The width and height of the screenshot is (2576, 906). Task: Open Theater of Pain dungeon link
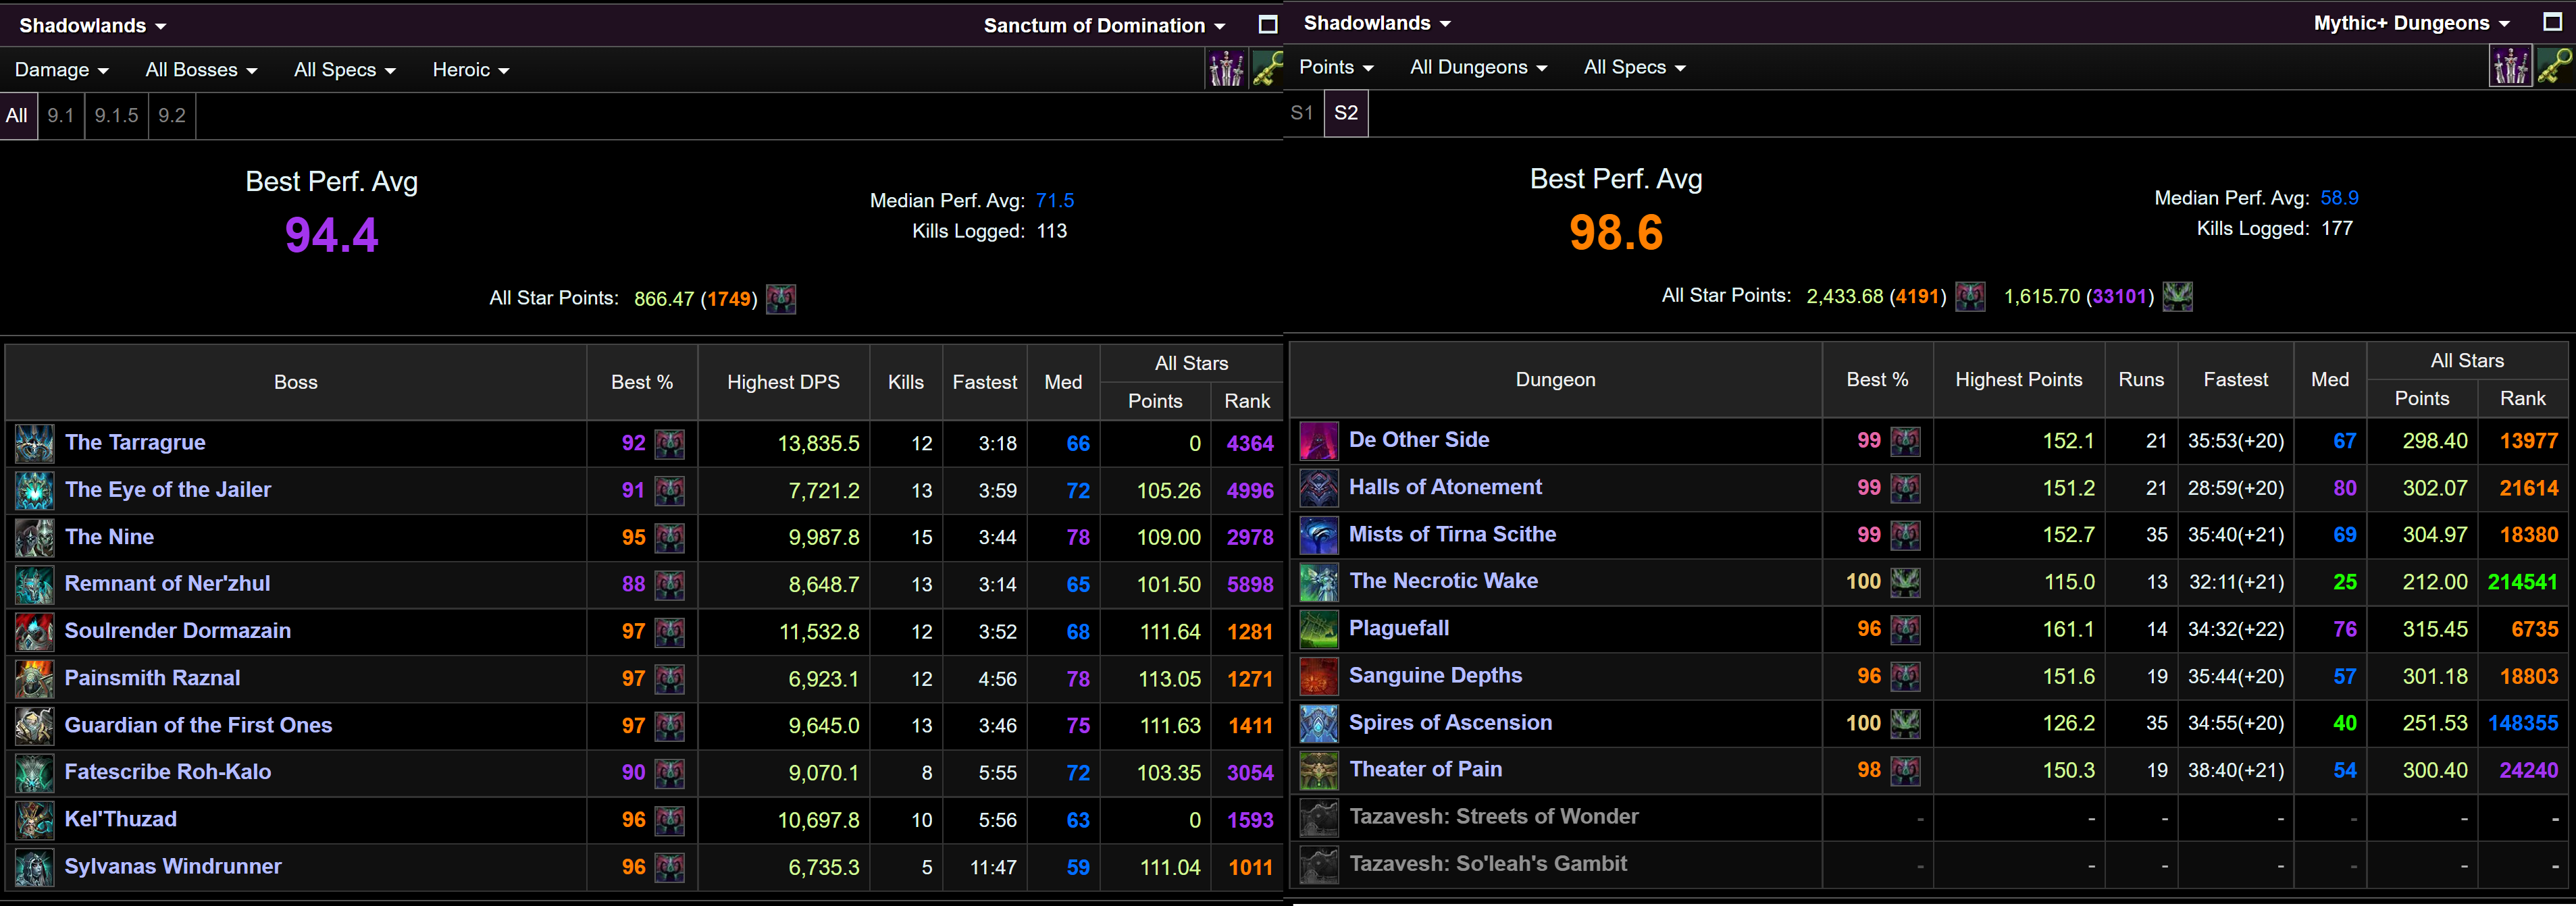coord(1426,769)
